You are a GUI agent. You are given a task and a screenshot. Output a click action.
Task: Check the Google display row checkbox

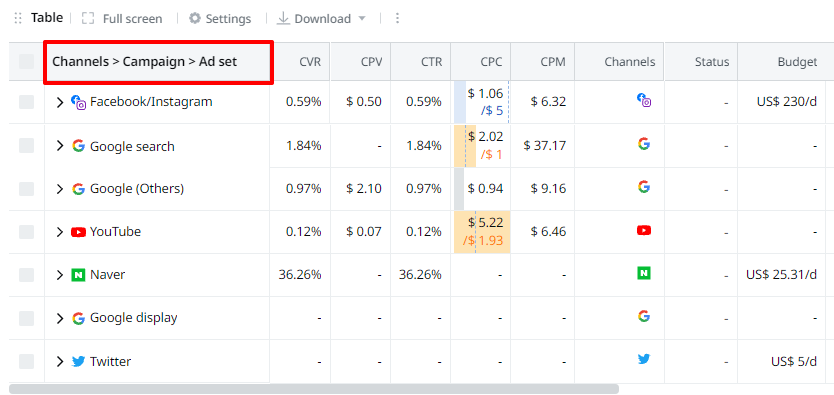click(x=27, y=318)
